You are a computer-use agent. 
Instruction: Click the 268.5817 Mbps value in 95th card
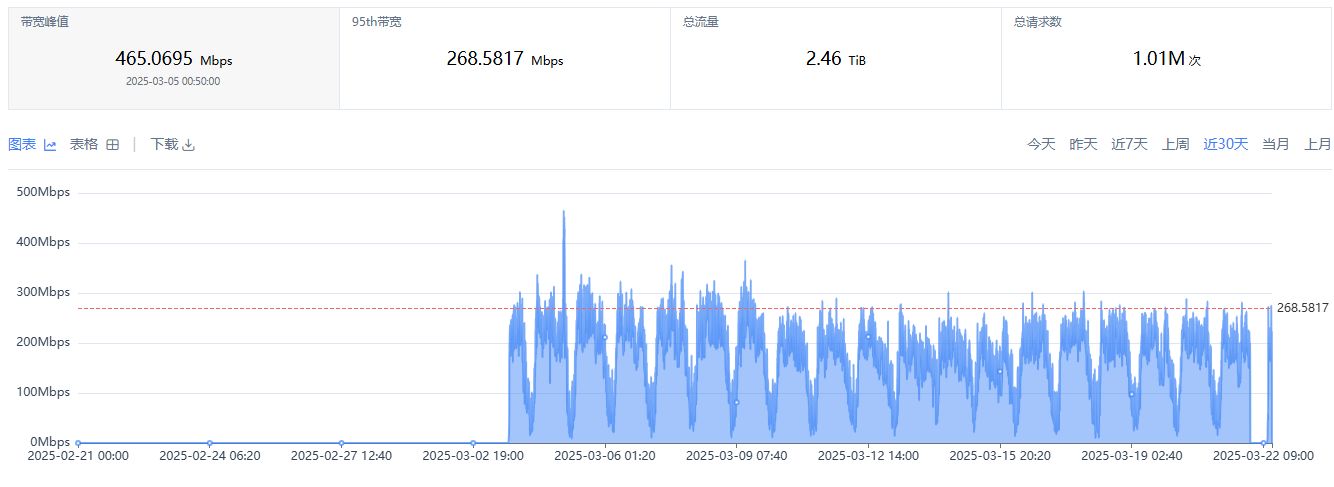pos(505,59)
